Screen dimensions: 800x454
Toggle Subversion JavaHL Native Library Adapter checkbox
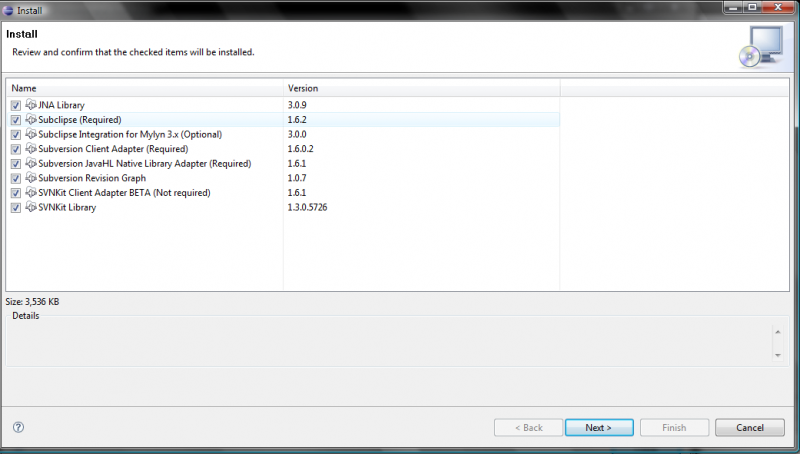(16, 164)
